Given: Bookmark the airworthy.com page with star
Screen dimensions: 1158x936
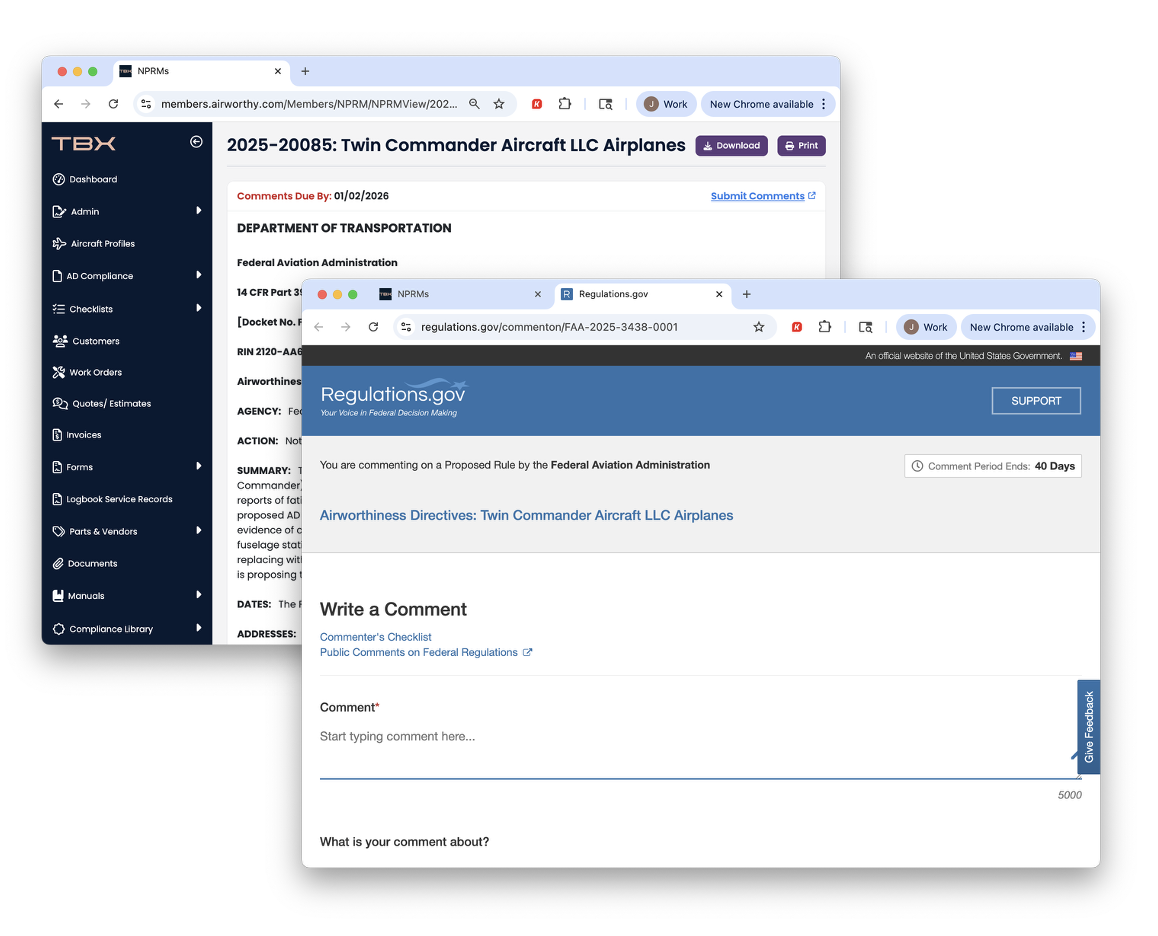Looking at the screenshot, I should click(x=499, y=104).
